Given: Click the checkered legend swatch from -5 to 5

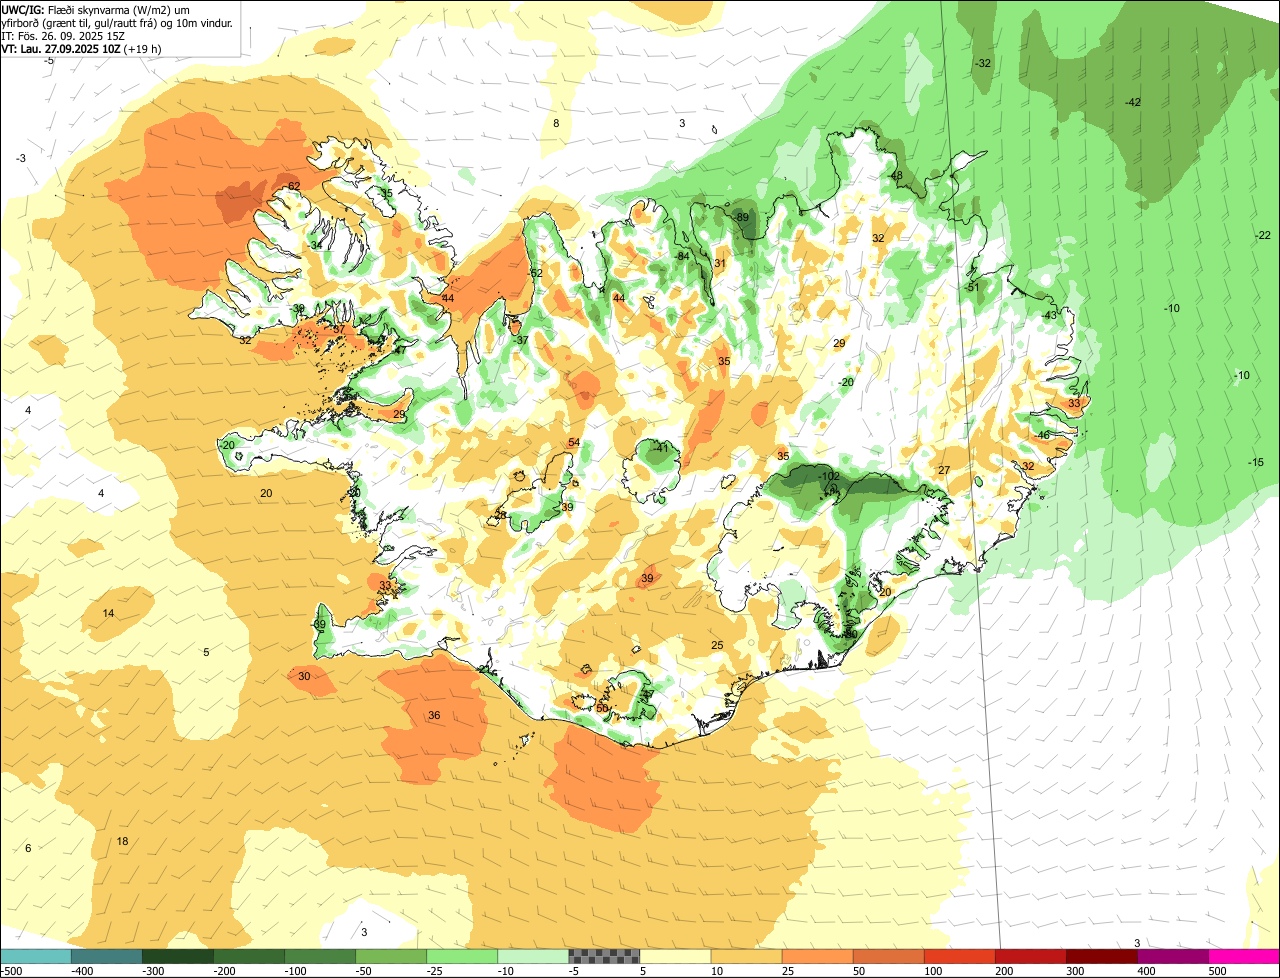Looking at the screenshot, I should (x=604, y=956).
